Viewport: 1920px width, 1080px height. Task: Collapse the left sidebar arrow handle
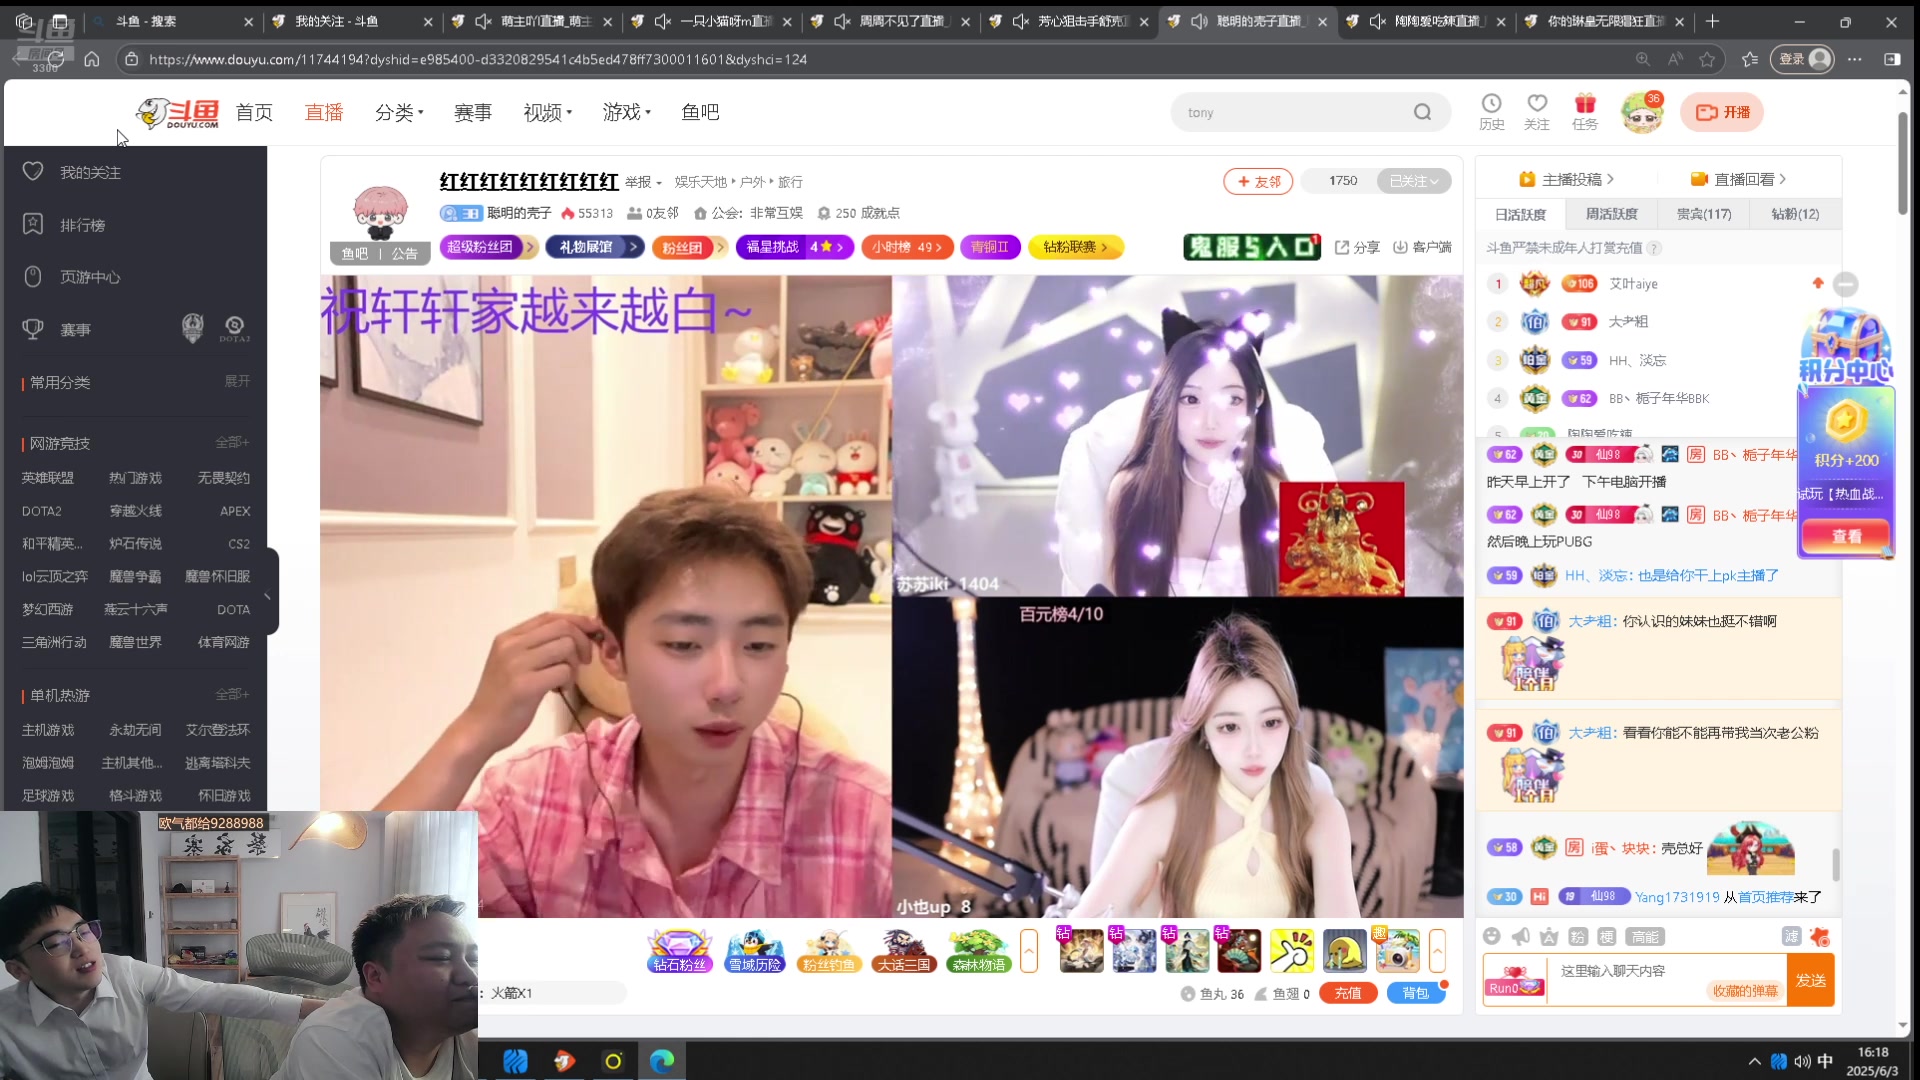tap(268, 596)
